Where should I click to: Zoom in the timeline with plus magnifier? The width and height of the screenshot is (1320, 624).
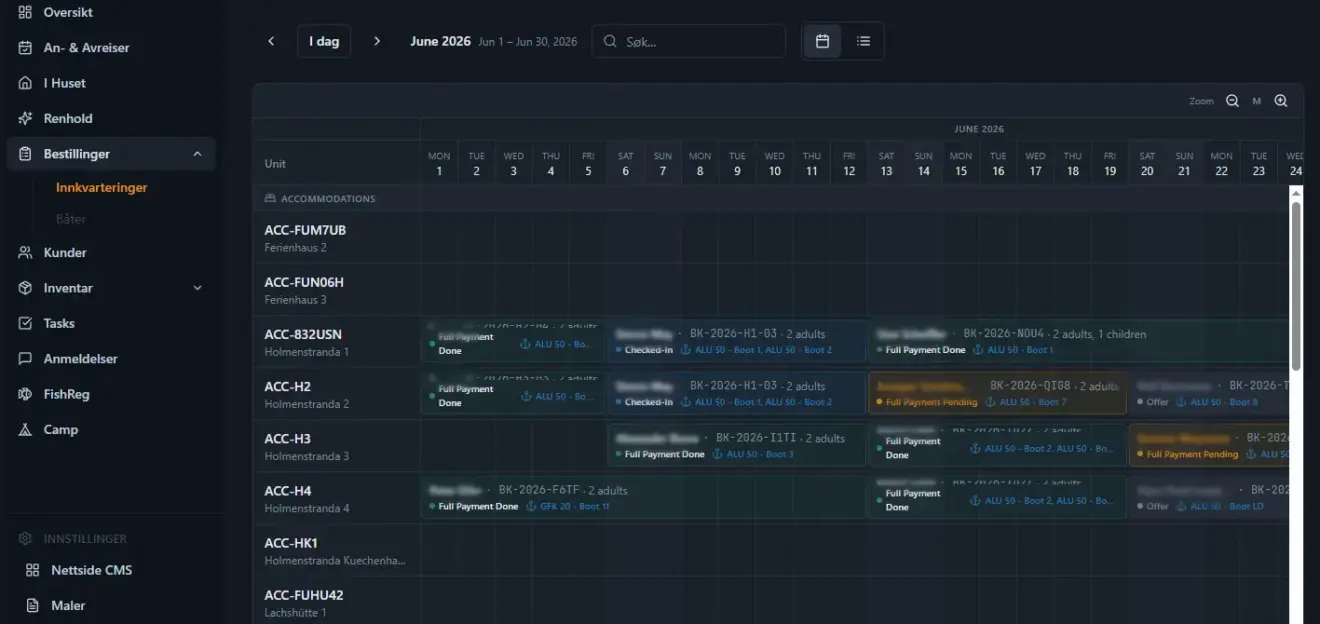pos(1281,101)
